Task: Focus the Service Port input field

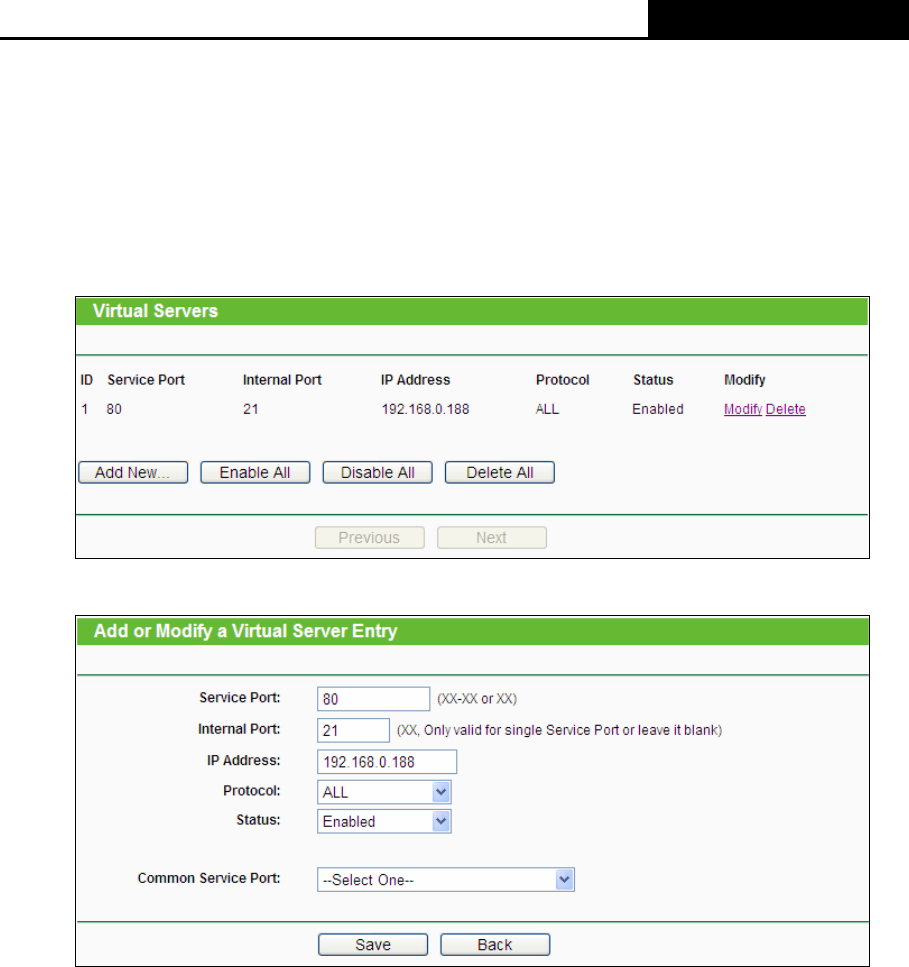Action: point(373,699)
